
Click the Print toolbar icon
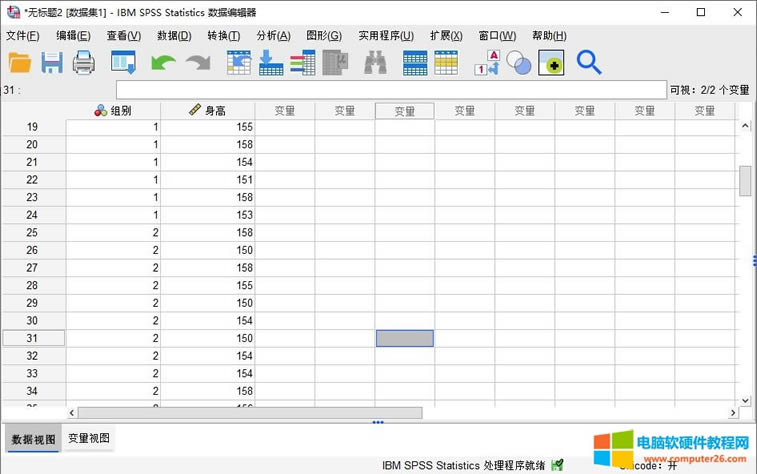pyautogui.click(x=84, y=63)
